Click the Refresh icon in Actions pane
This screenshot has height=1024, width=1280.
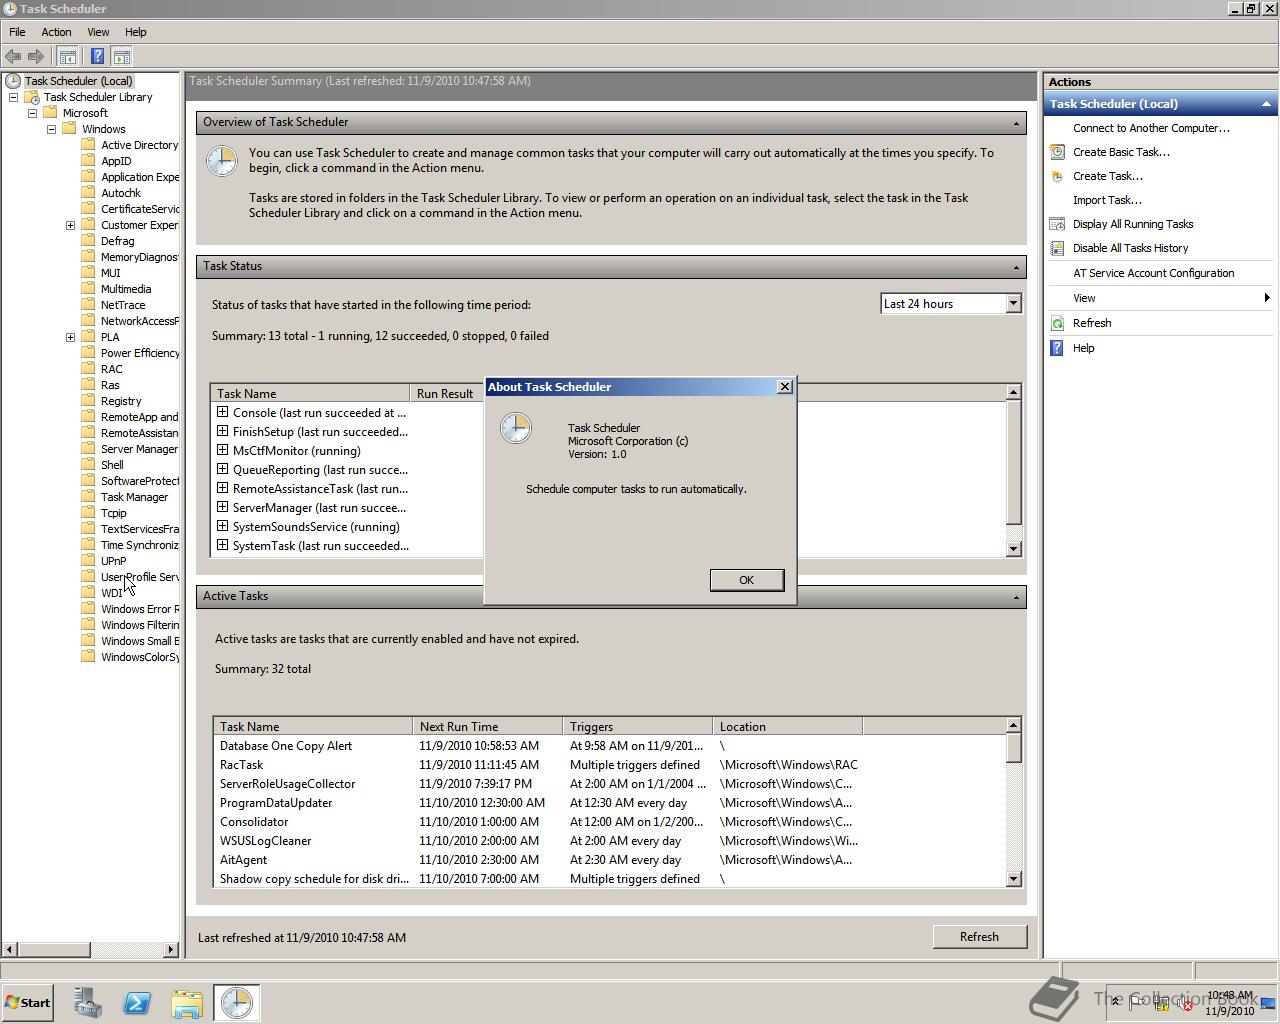[x=1057, y=323]
